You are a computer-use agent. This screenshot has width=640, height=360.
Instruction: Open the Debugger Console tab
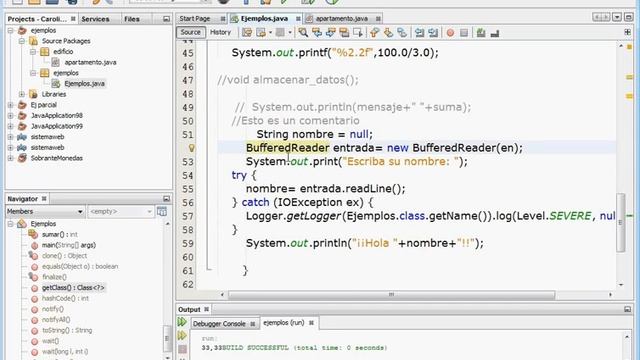pos(219,324)
